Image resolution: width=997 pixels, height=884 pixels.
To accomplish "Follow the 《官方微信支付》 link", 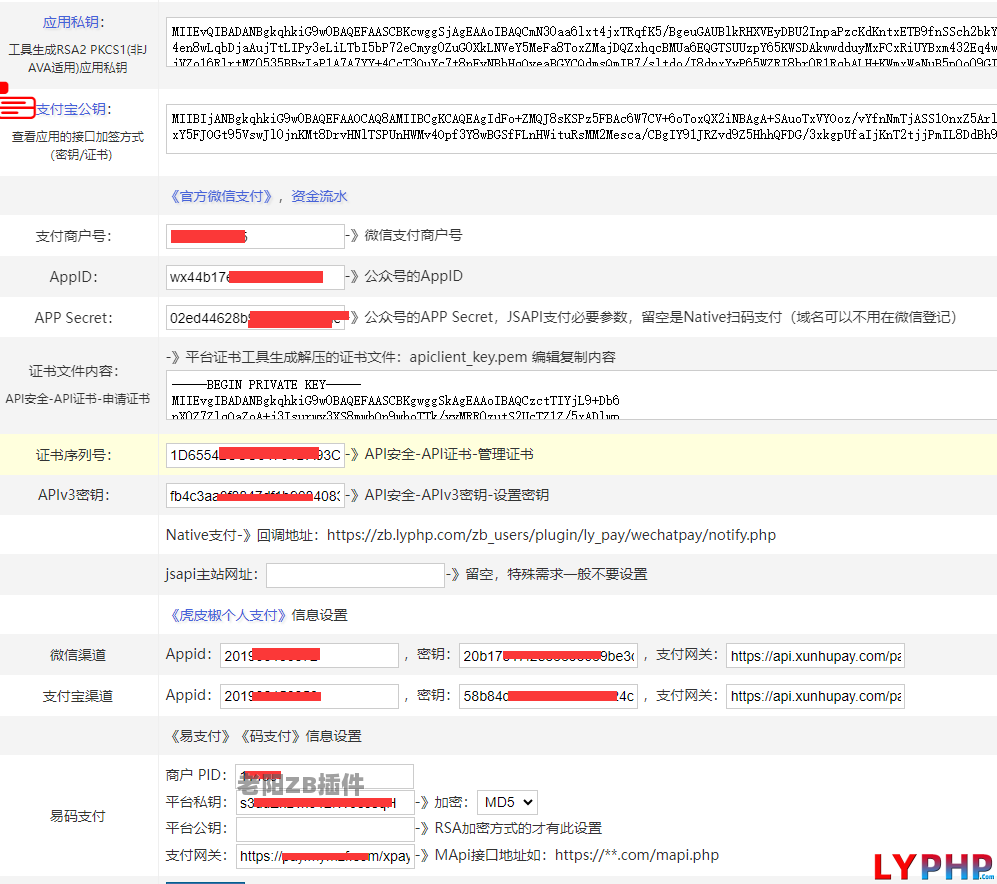I will (222, 197).
